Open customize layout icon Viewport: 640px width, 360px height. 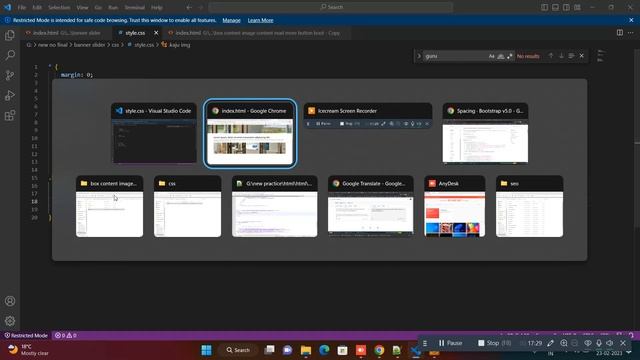[x=577, y=7]
